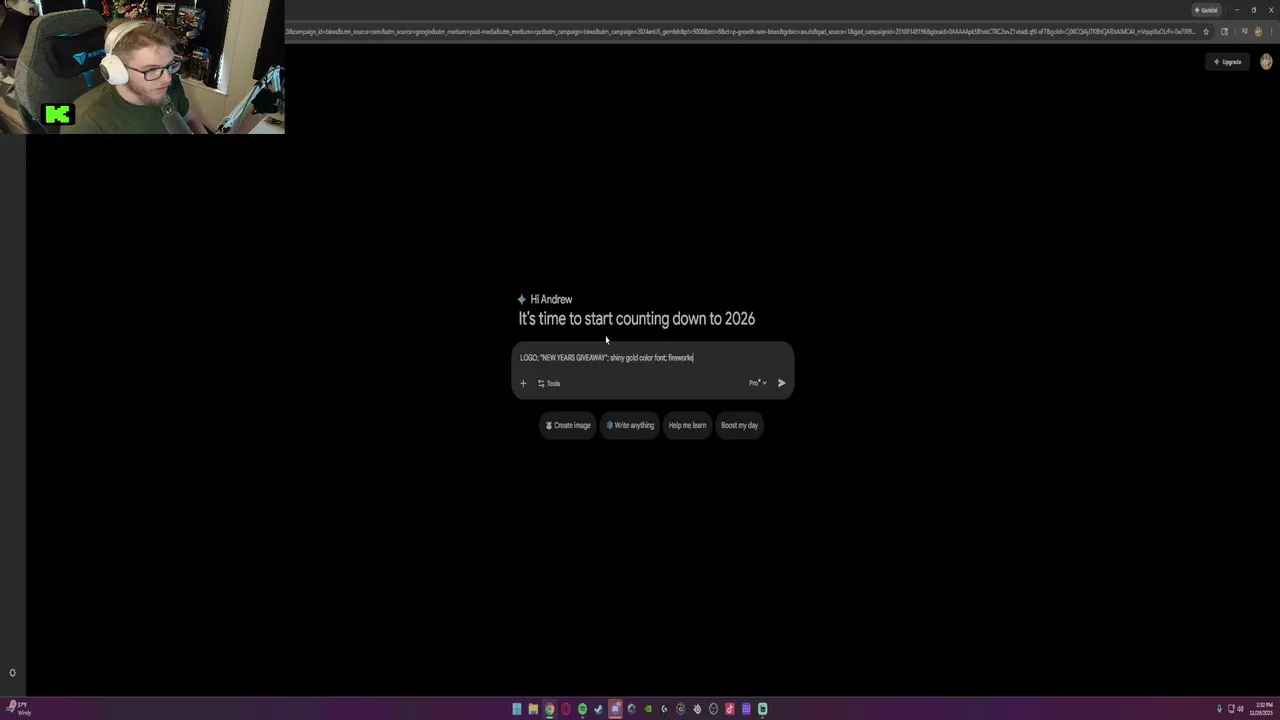The width and height of the screenshot is (1280, 720).
Task: Click into the prompt text field
Action: (652, 358)
